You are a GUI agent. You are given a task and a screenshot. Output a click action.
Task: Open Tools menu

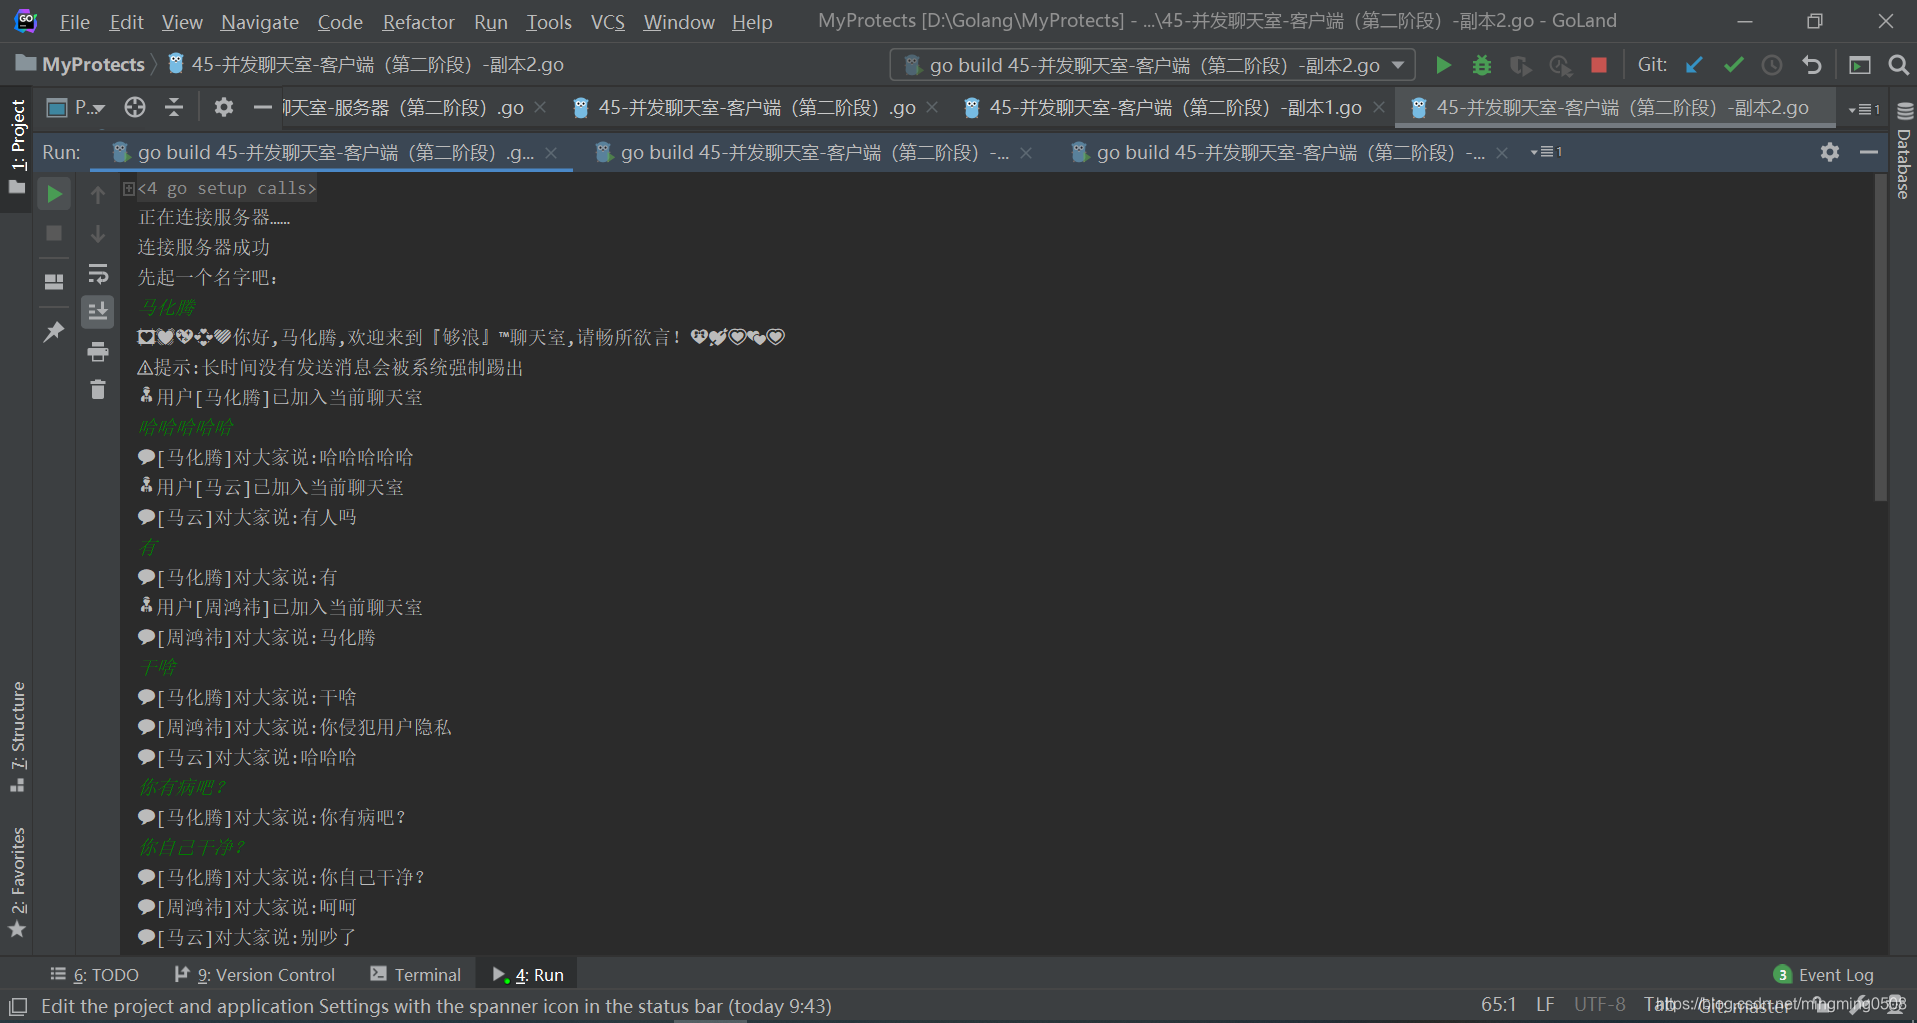549,22
